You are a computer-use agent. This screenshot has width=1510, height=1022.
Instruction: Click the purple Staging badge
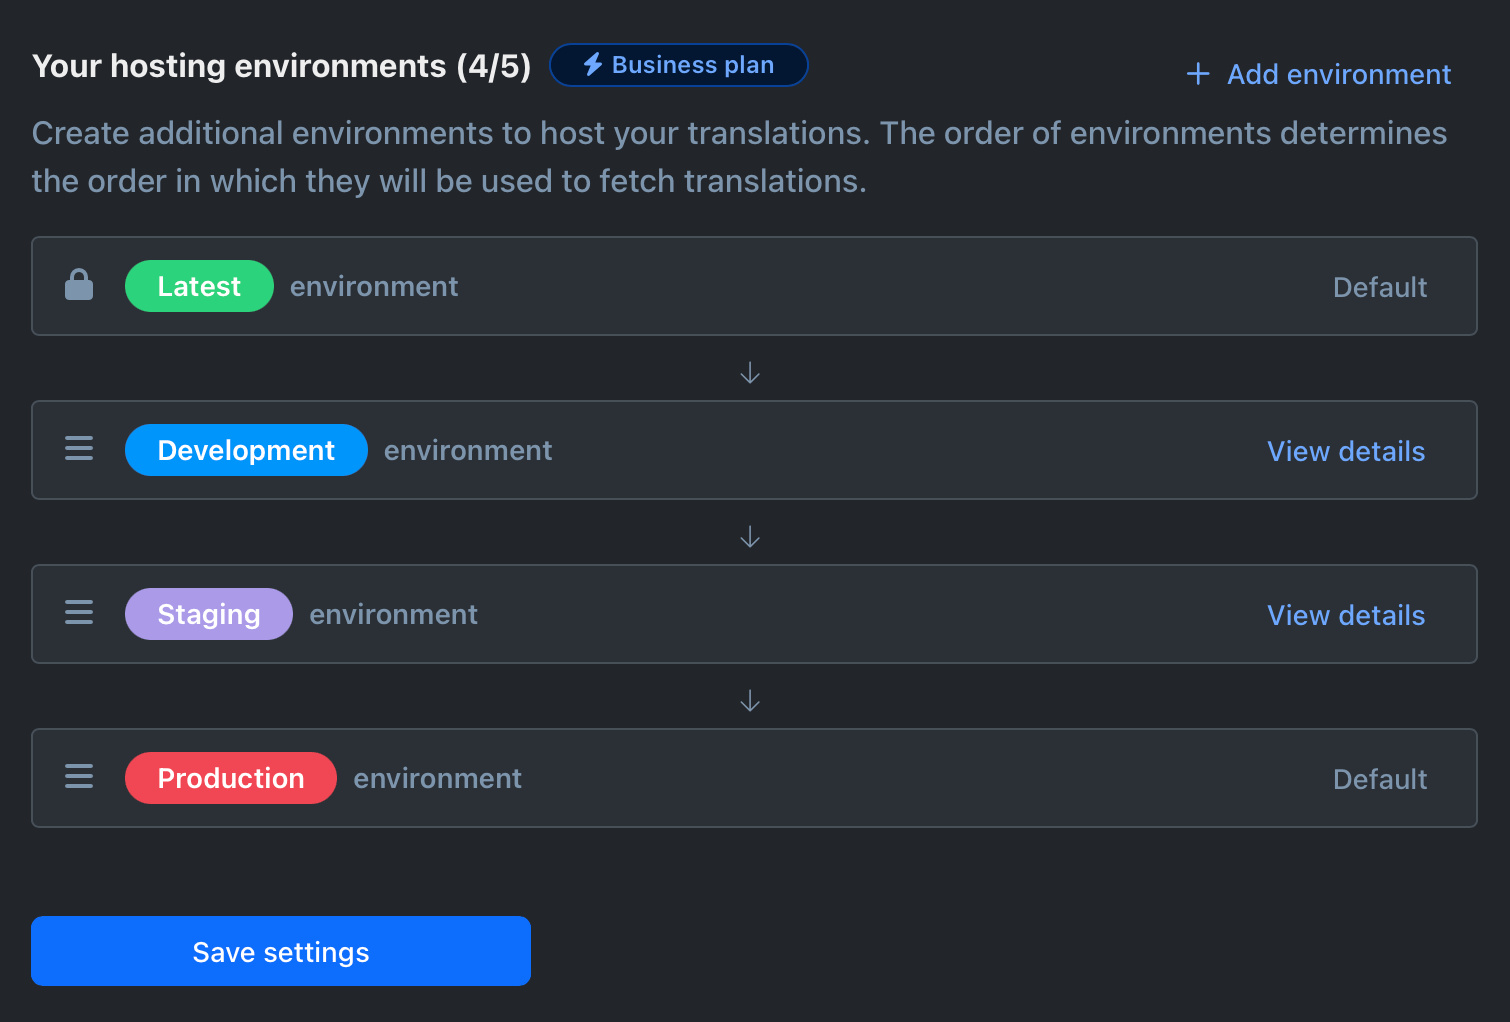pos(208,614)
